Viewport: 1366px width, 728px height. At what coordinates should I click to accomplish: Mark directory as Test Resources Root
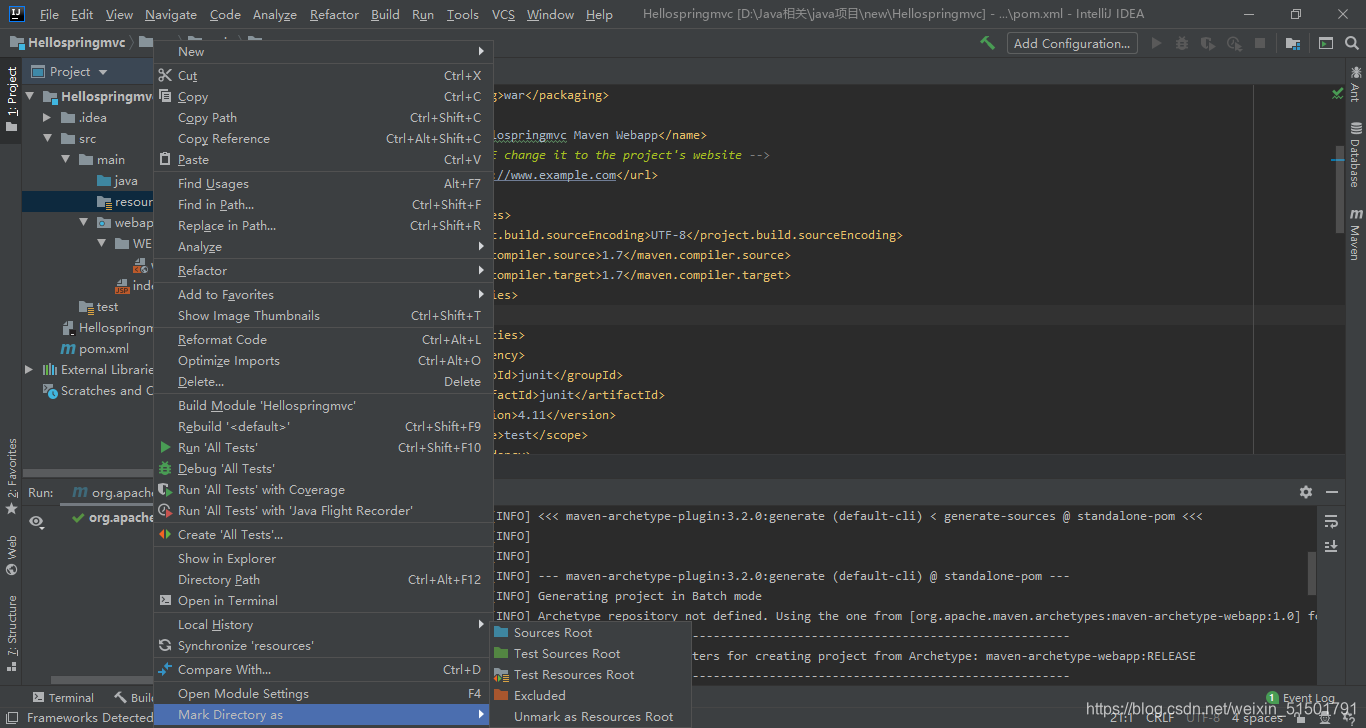coord(590,674)
